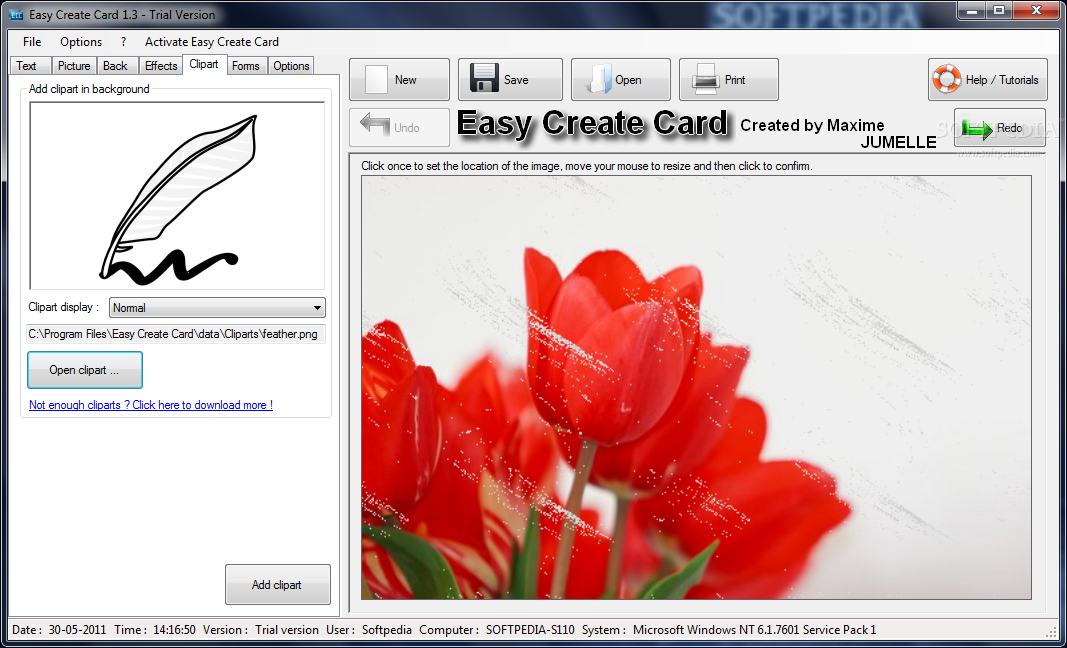Switch to the Options tab
The image size is (1067, 648).
click(291, 66)
